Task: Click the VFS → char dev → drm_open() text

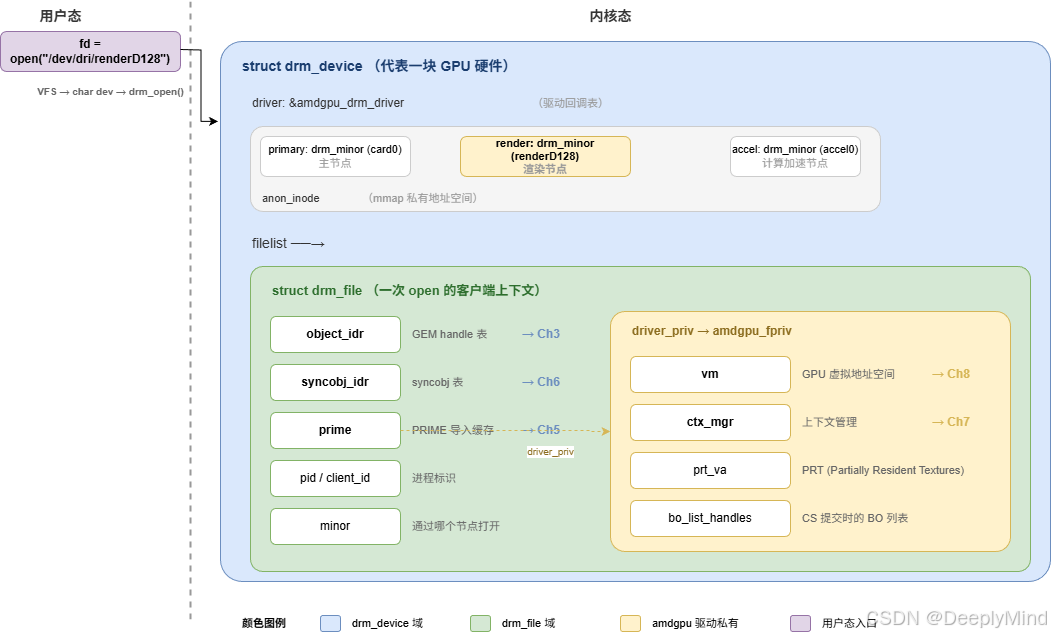Action: pos(110,92)
